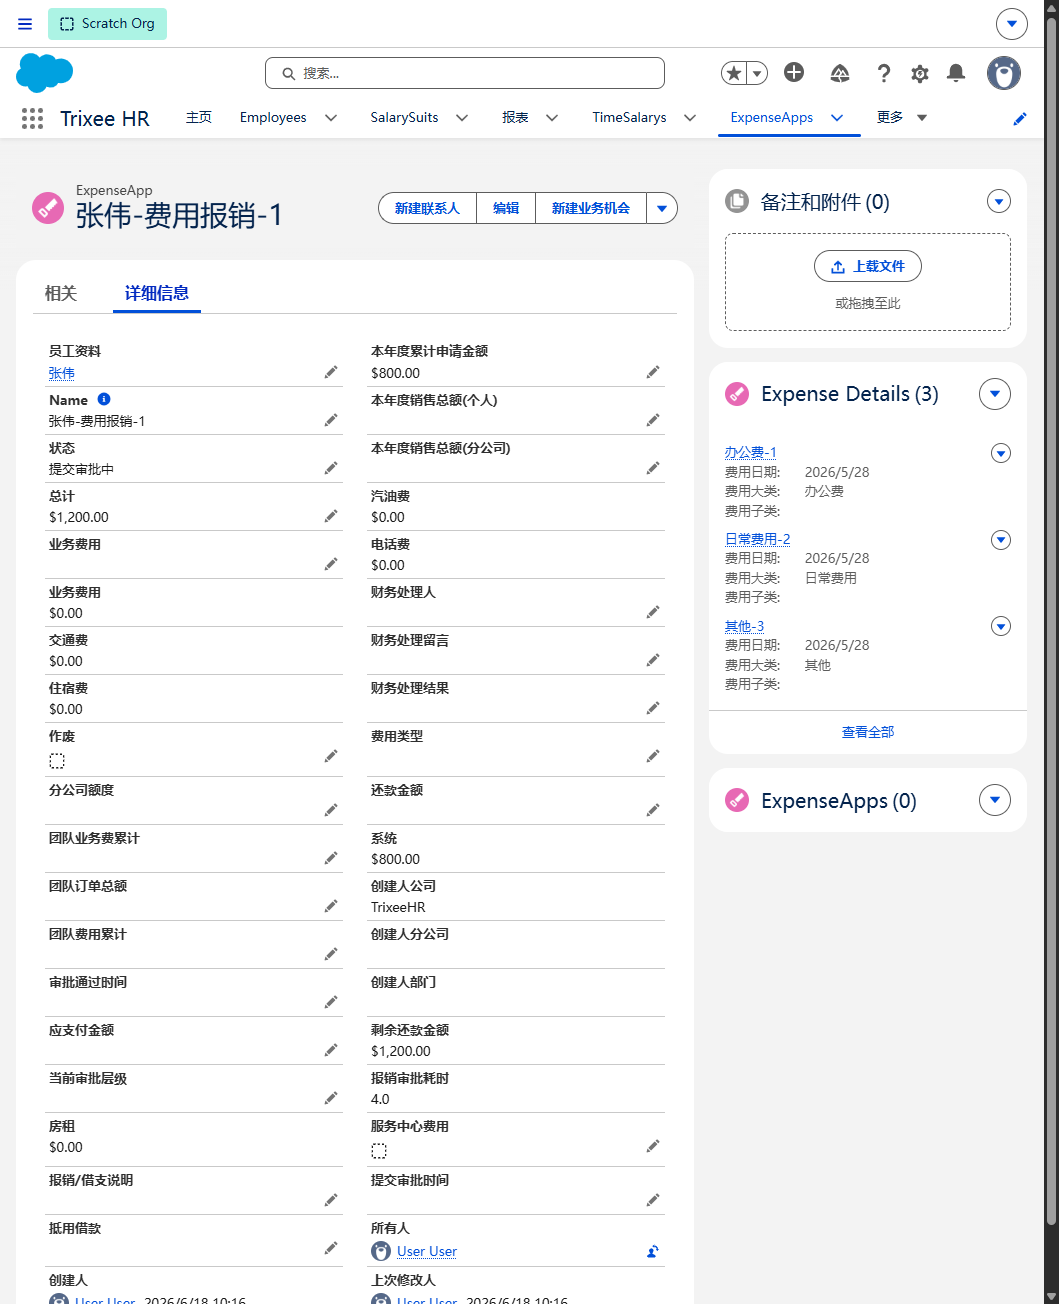This screenshot has height=1304, width=1059.
Task: Edit the 提交审批时间 field pencil
Action: pyautogui.click(x=653, y=1200)
